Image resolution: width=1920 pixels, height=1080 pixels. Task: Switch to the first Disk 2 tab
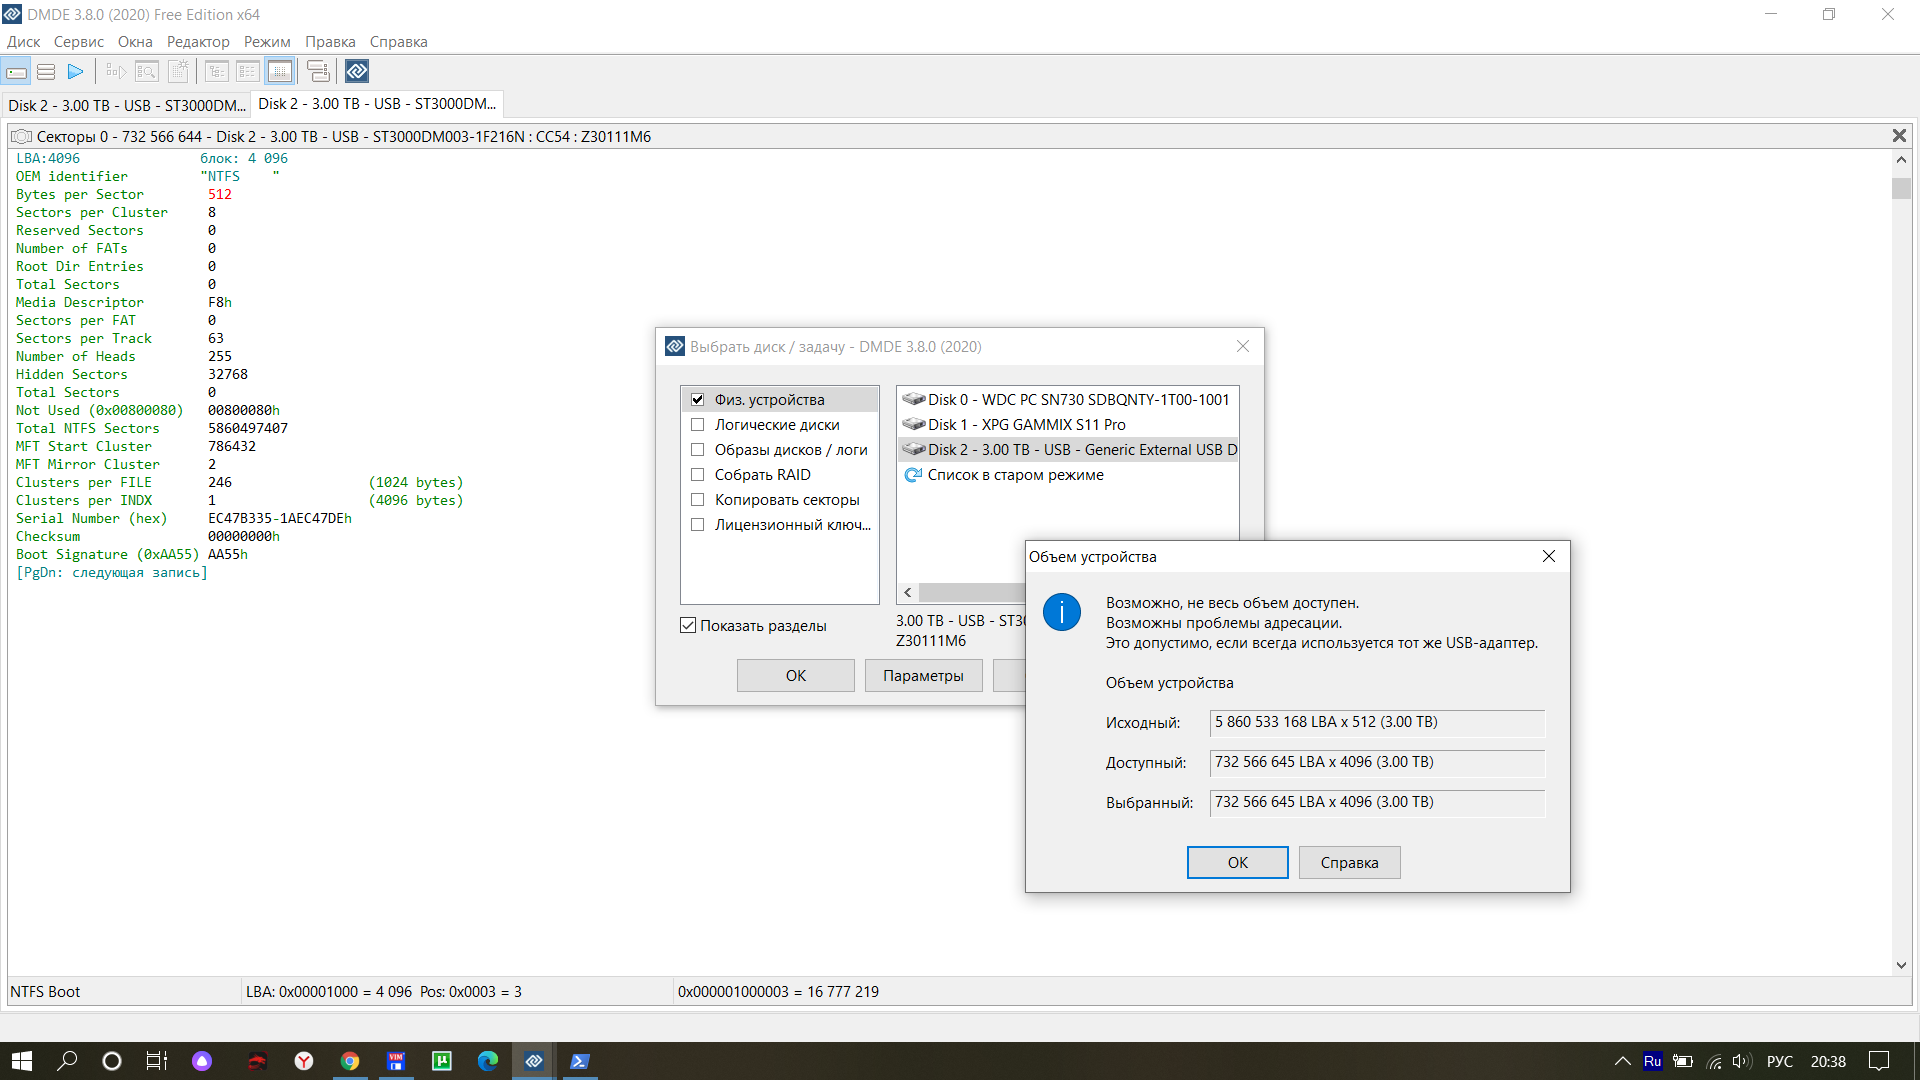click(x=126, y=105)
